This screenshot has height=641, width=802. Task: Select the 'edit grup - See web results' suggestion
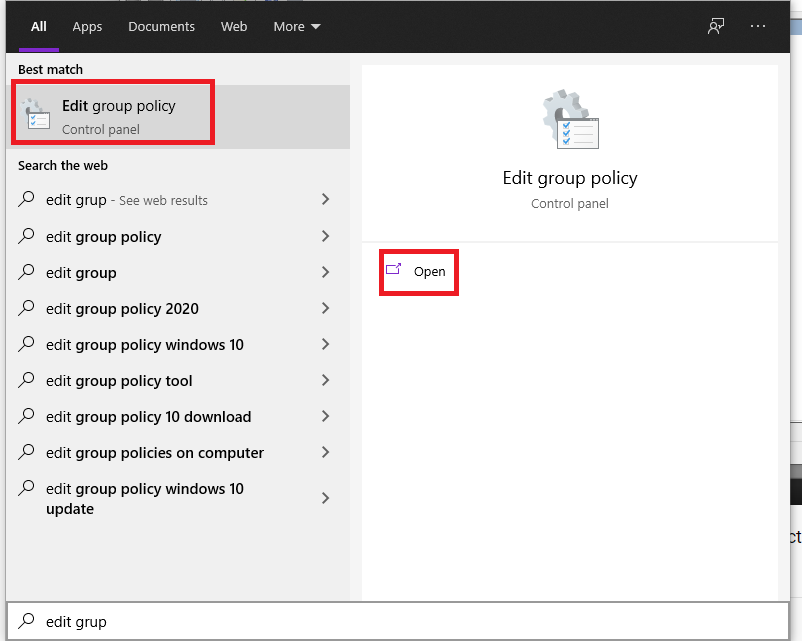[x=127, y=200]
